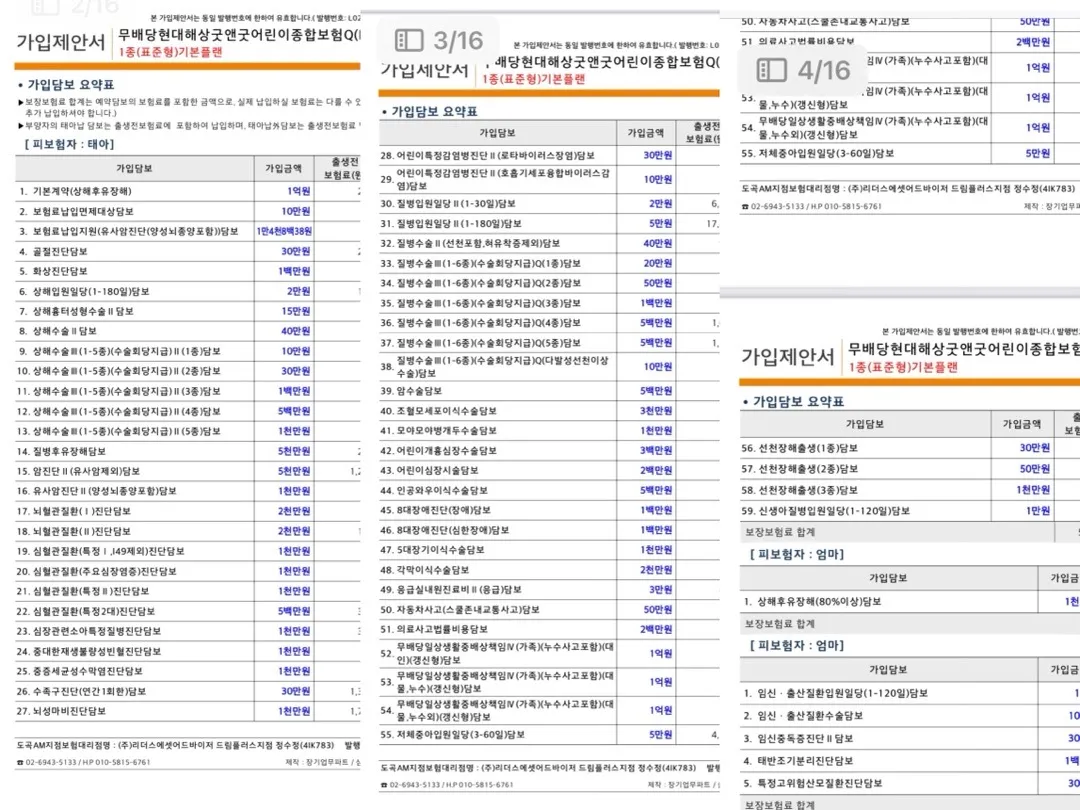Select row '기본계약(상해후유장해)'

tap(187, 191)
